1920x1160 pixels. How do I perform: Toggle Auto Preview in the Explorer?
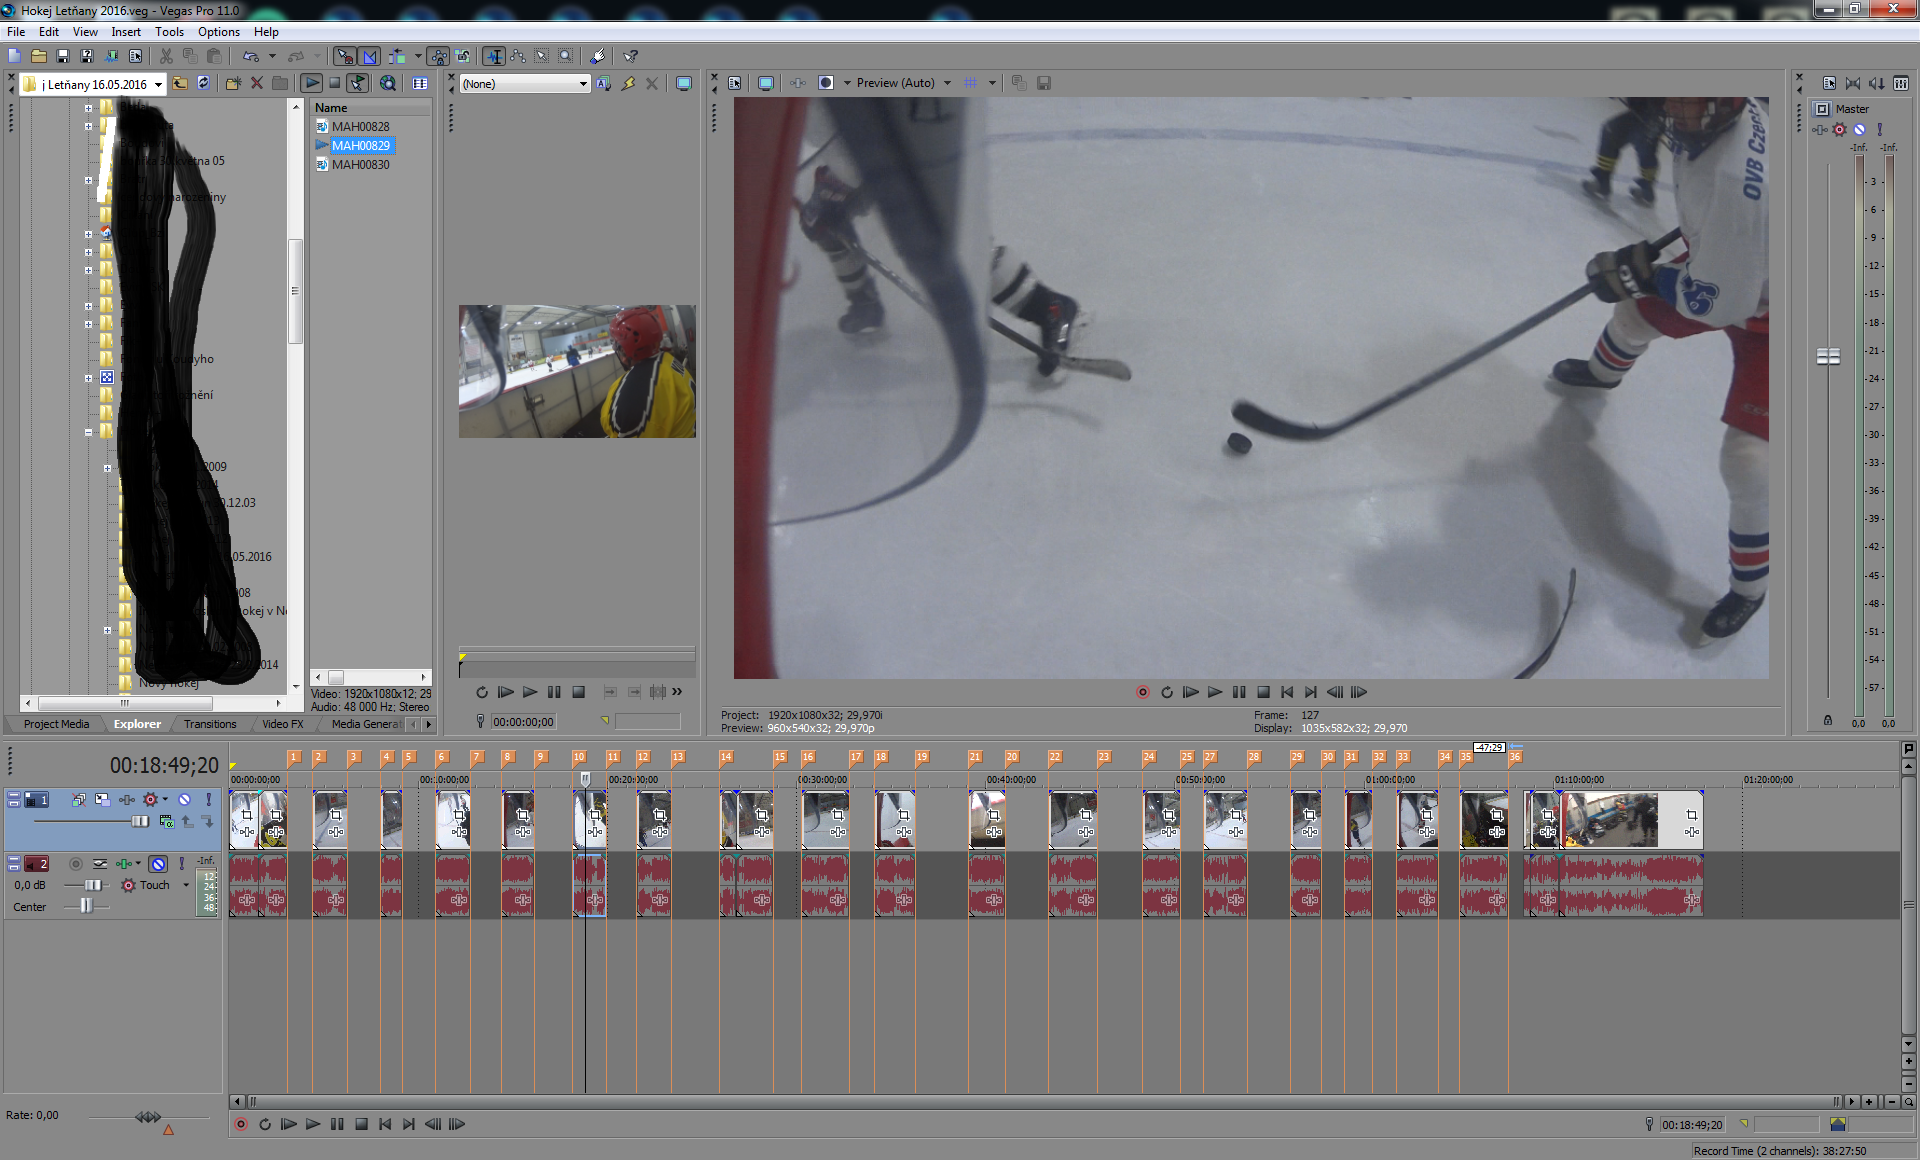click(357, 83)
